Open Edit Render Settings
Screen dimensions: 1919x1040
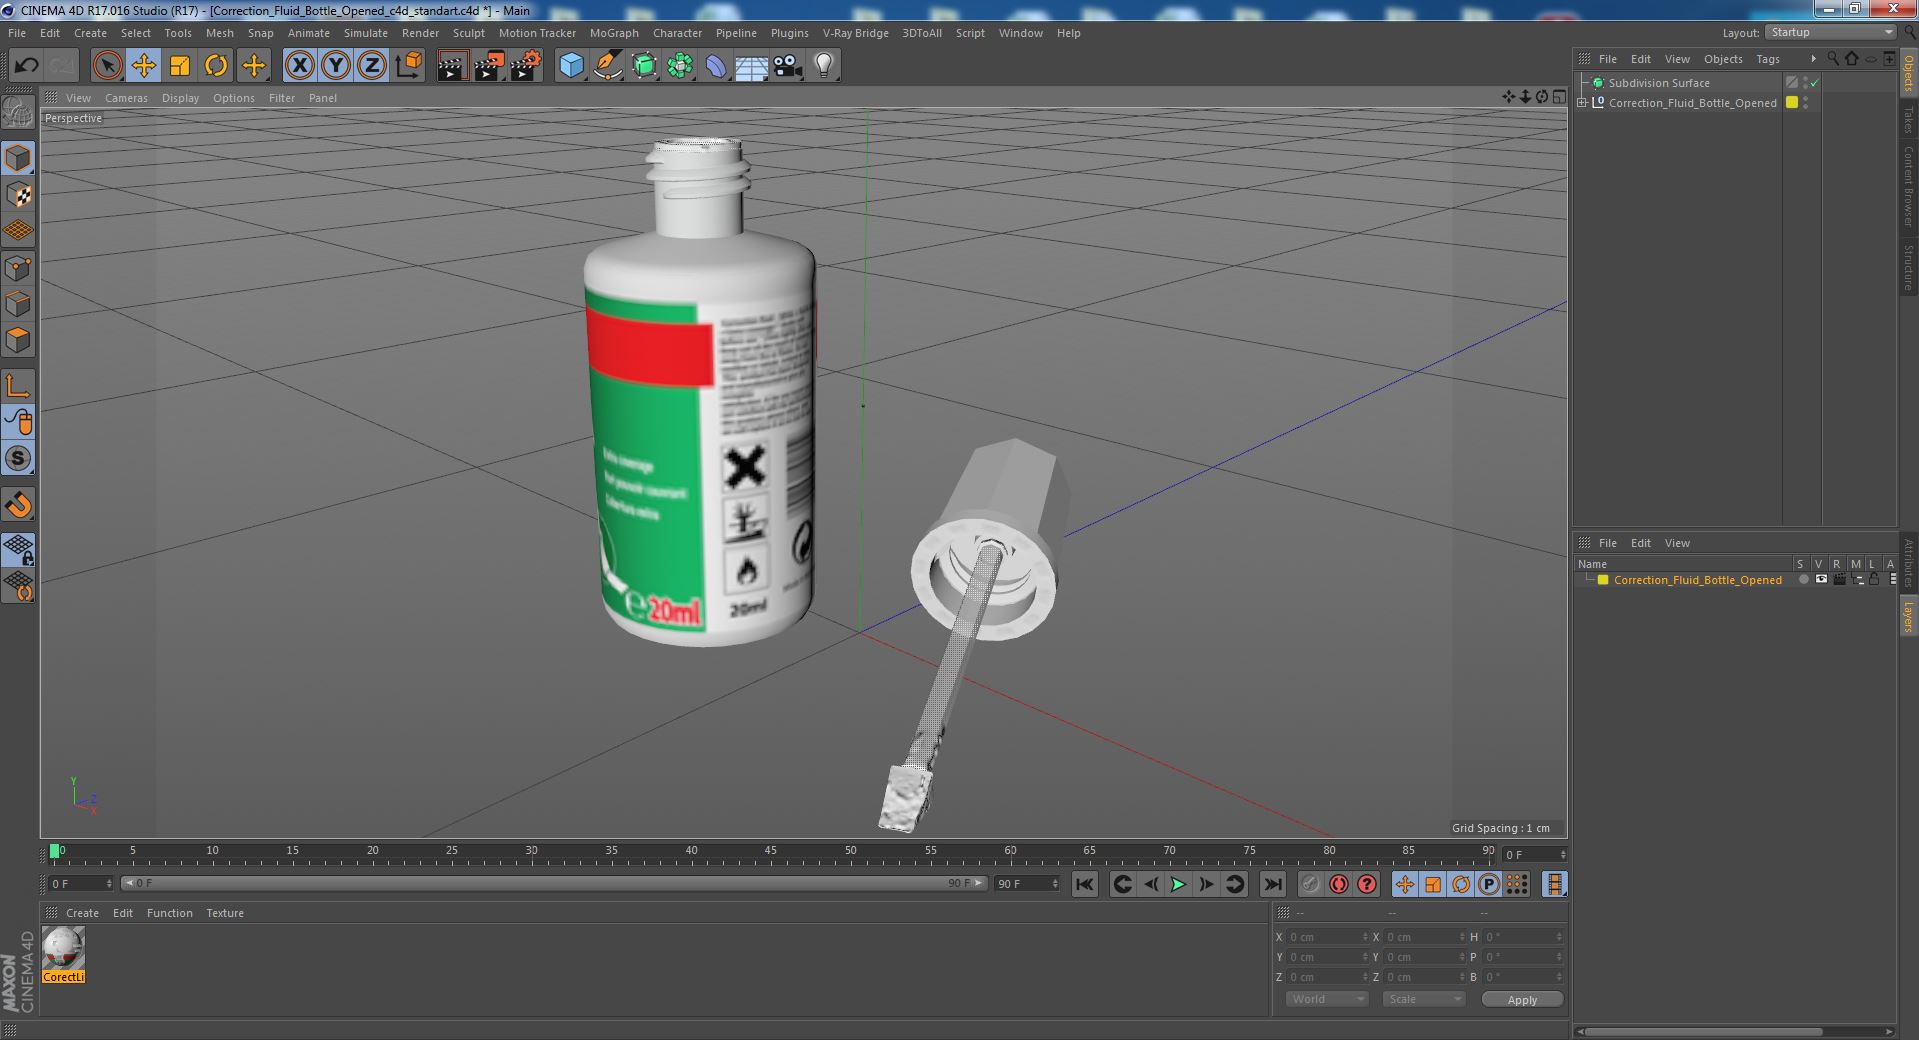pos(526,66)
